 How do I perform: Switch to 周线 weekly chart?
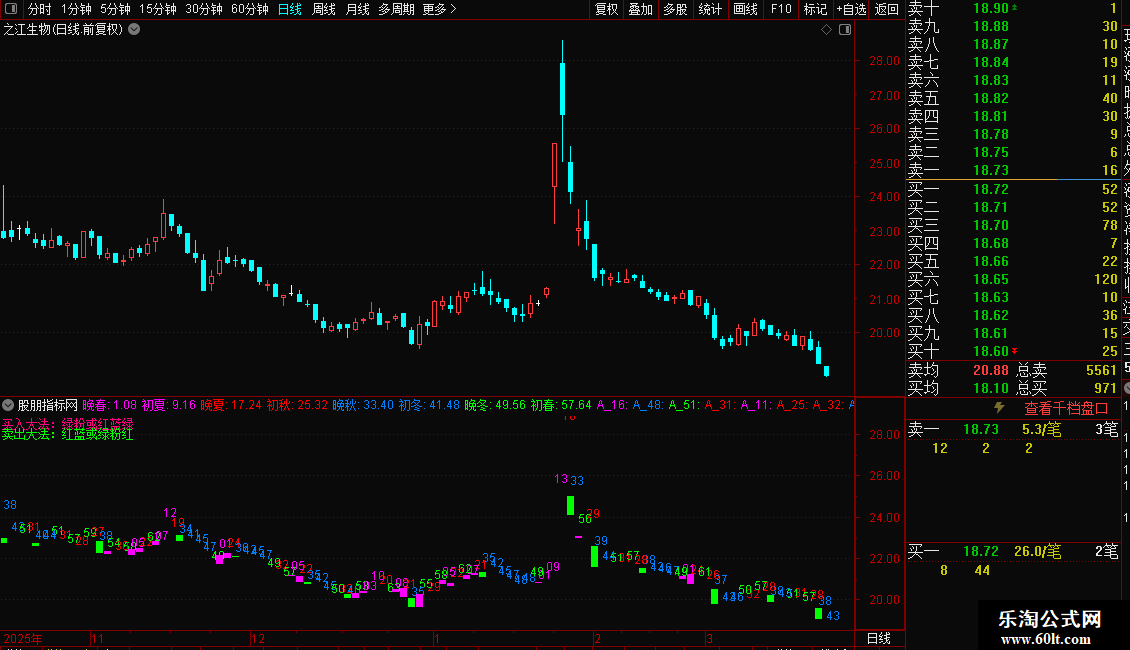pos(324,9)
